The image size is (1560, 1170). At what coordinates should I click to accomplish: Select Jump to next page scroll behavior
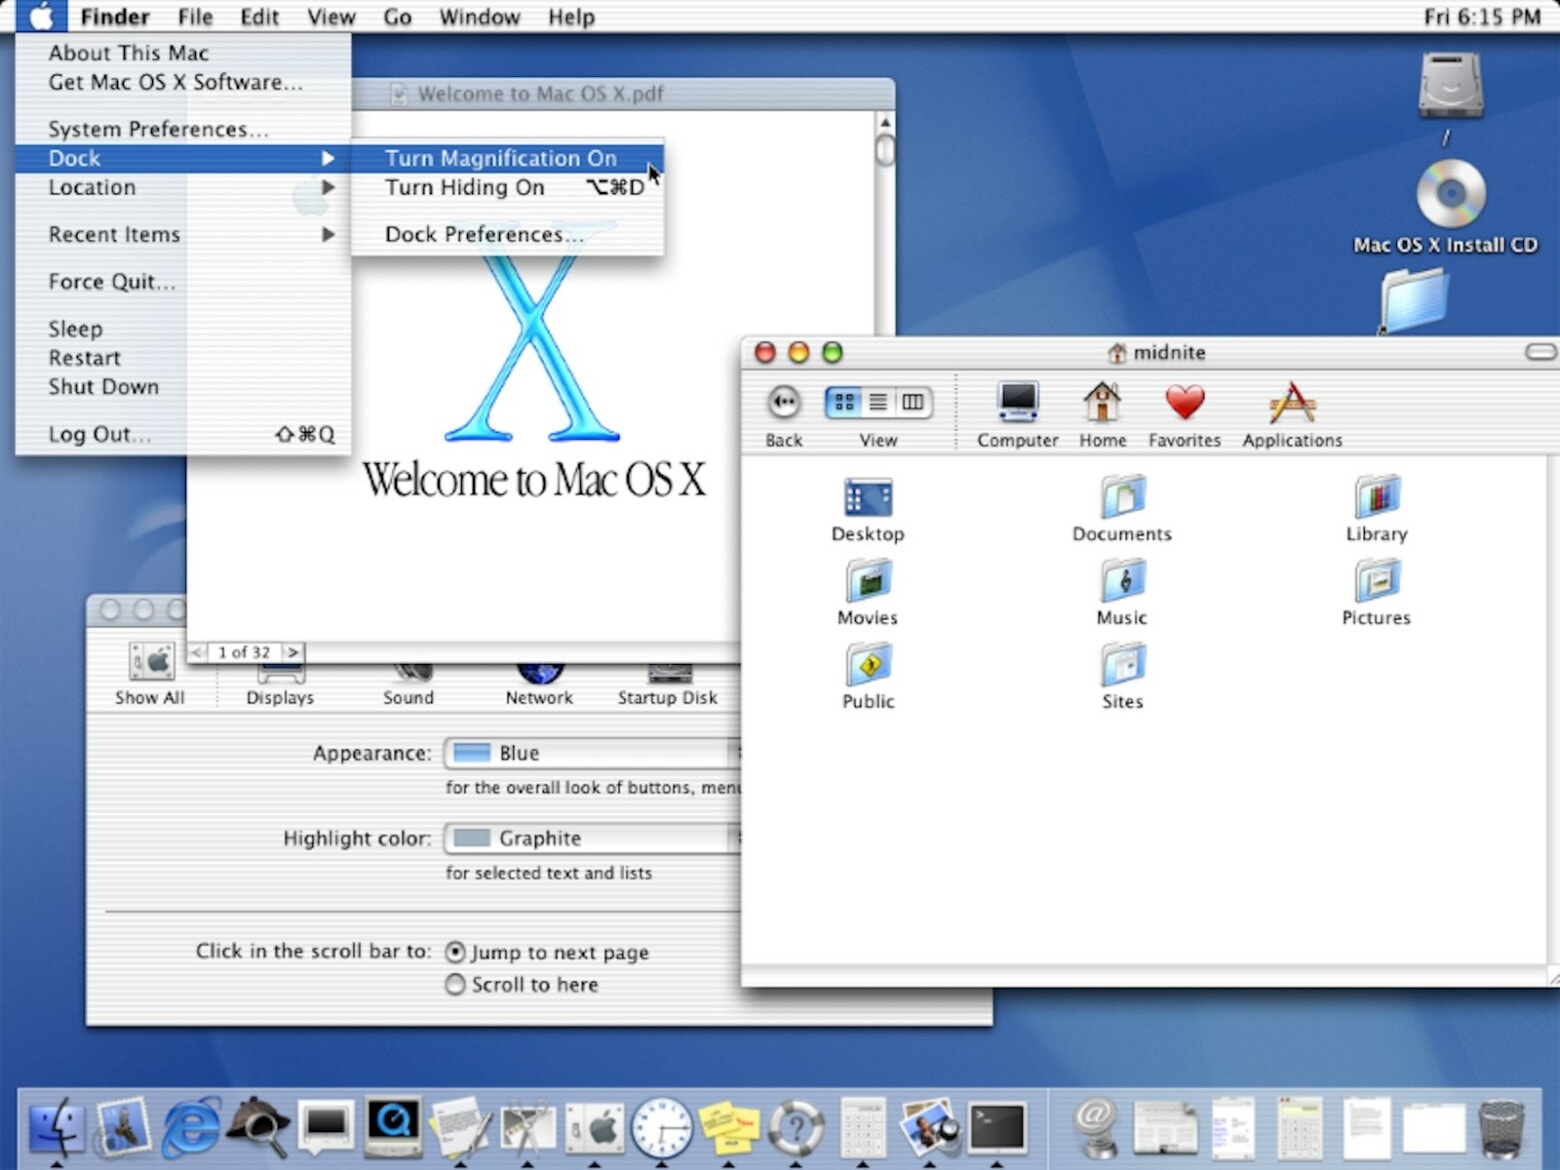click(x=456, y=952)
